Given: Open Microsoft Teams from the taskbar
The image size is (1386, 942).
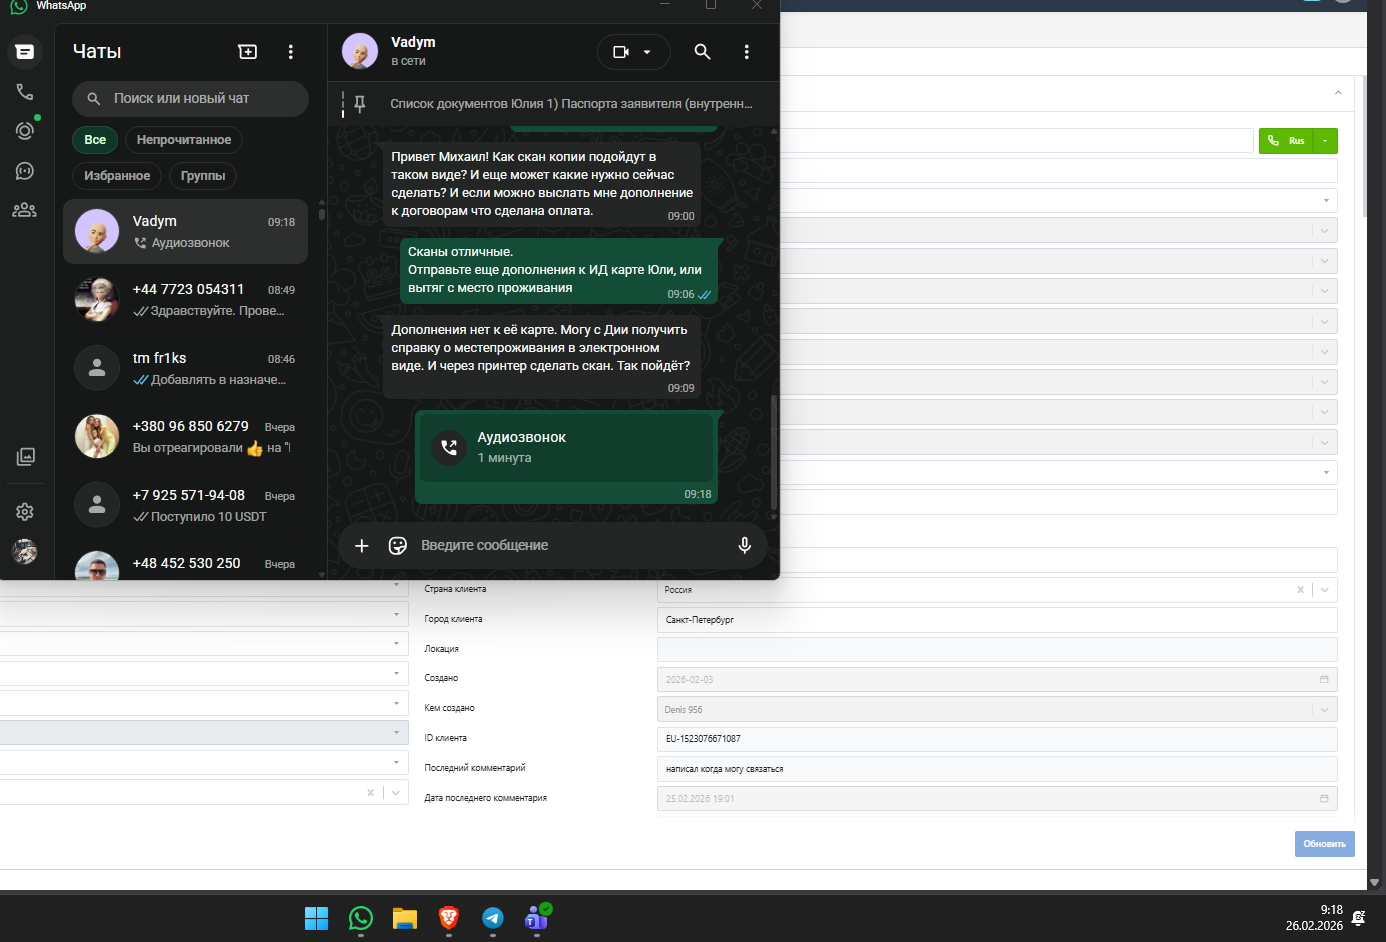Looking at the screenshot, I should [537, 918].
